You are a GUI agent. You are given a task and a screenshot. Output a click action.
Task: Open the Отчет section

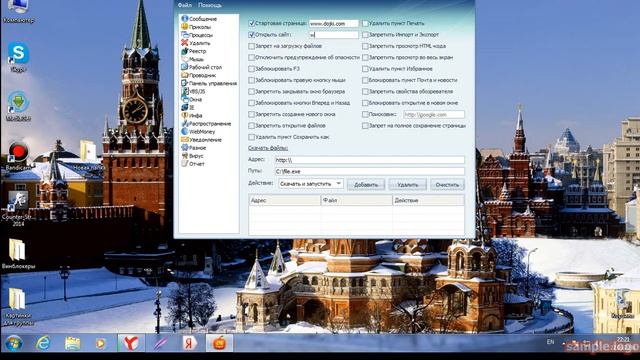coord(193,164)
